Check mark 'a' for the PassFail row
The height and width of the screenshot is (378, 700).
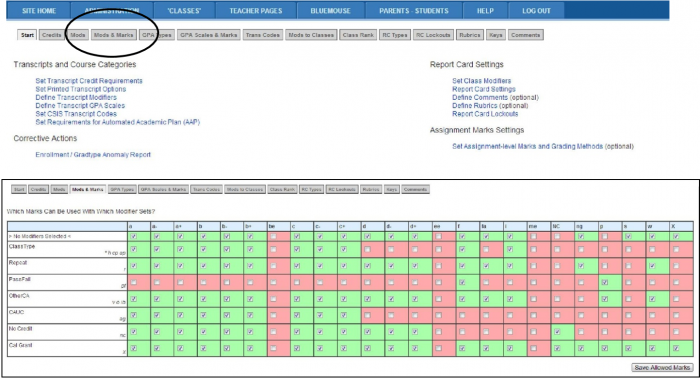(x=134, y=282)
